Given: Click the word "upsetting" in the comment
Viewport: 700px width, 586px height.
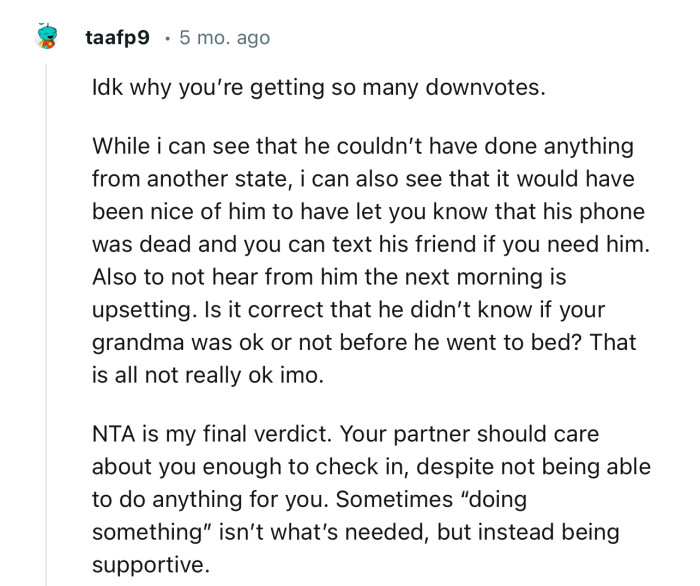Looking at the screenshot, I should coord(136,307).
